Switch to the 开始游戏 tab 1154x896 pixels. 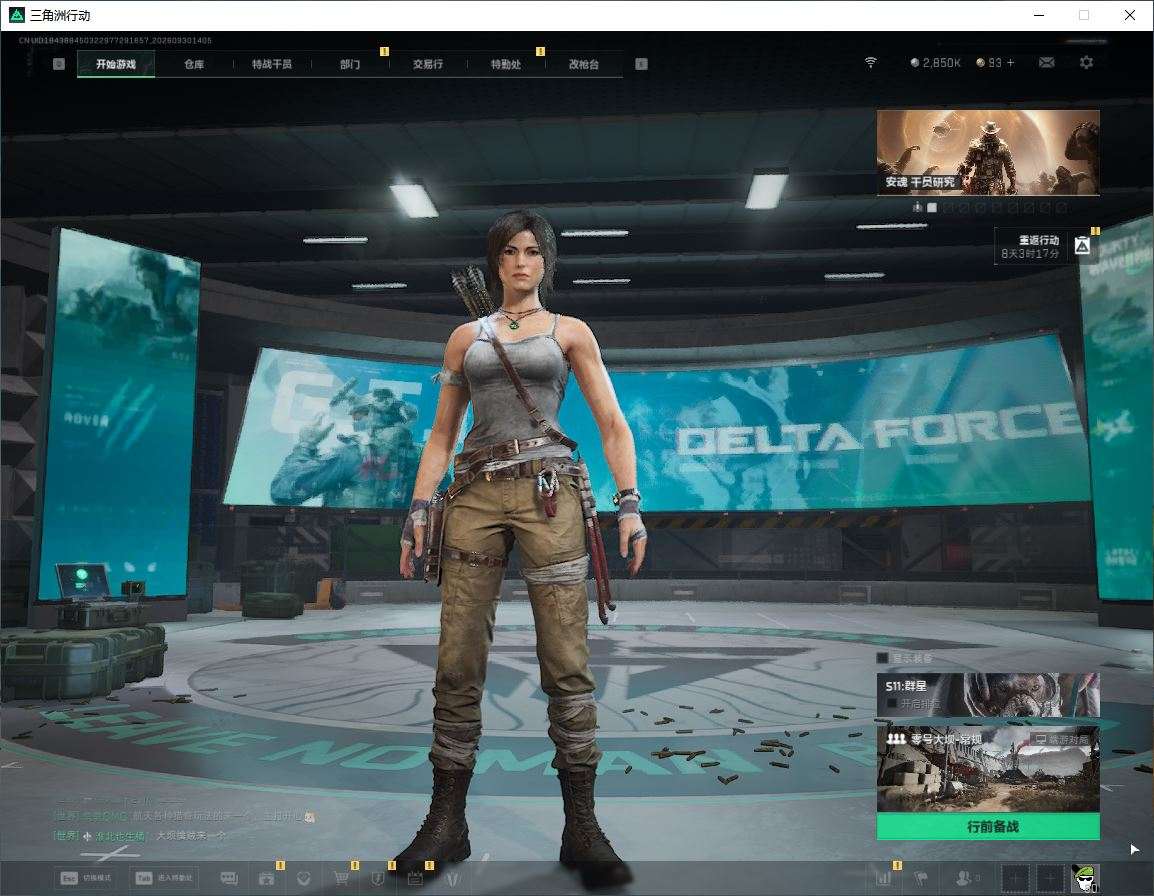(x=116, y=64)
